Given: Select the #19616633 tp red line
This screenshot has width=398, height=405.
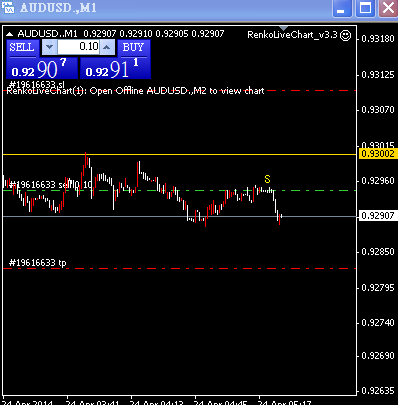Looking at the screenshot, I should [x=179, y=268].
